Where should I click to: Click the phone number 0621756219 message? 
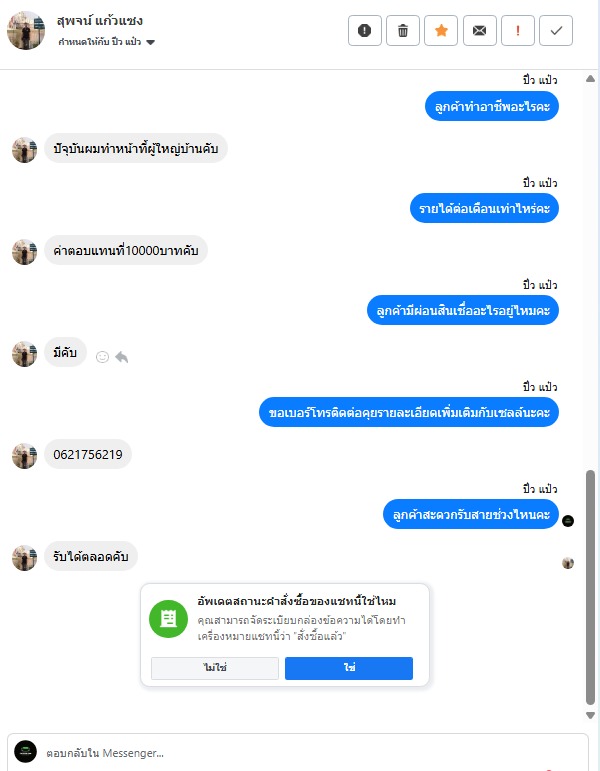(88, 454)
